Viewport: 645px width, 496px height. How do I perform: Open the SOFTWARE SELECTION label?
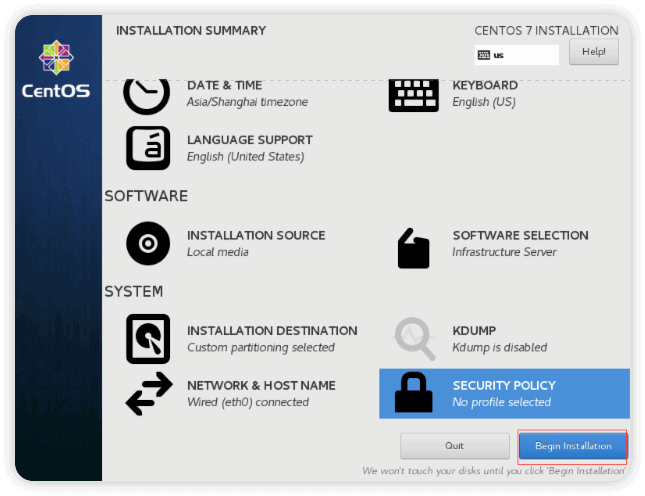point(520,235)
